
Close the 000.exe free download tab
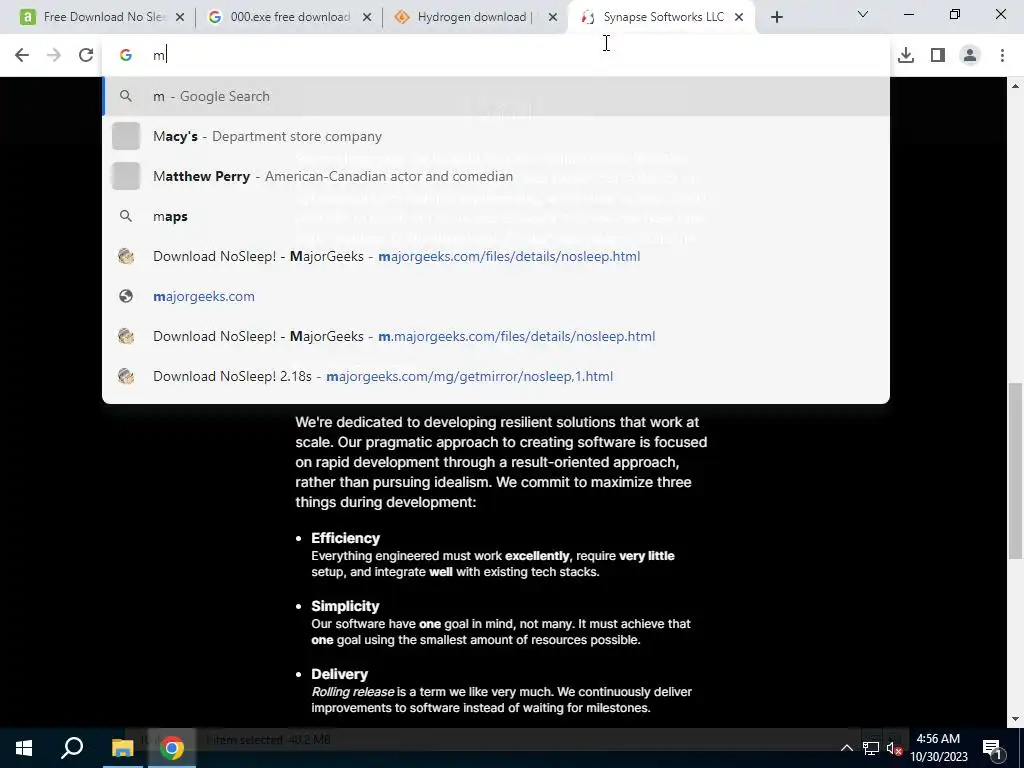367,18
